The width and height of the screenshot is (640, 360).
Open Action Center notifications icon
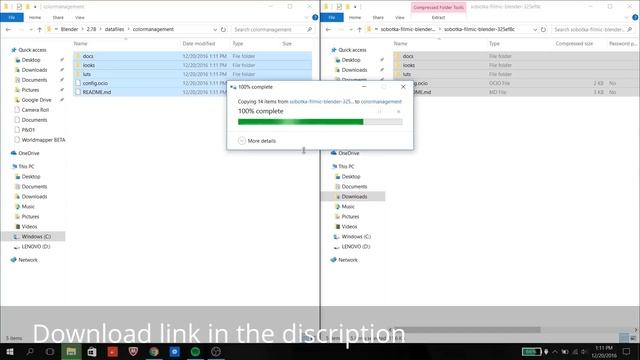pos(626,351)
